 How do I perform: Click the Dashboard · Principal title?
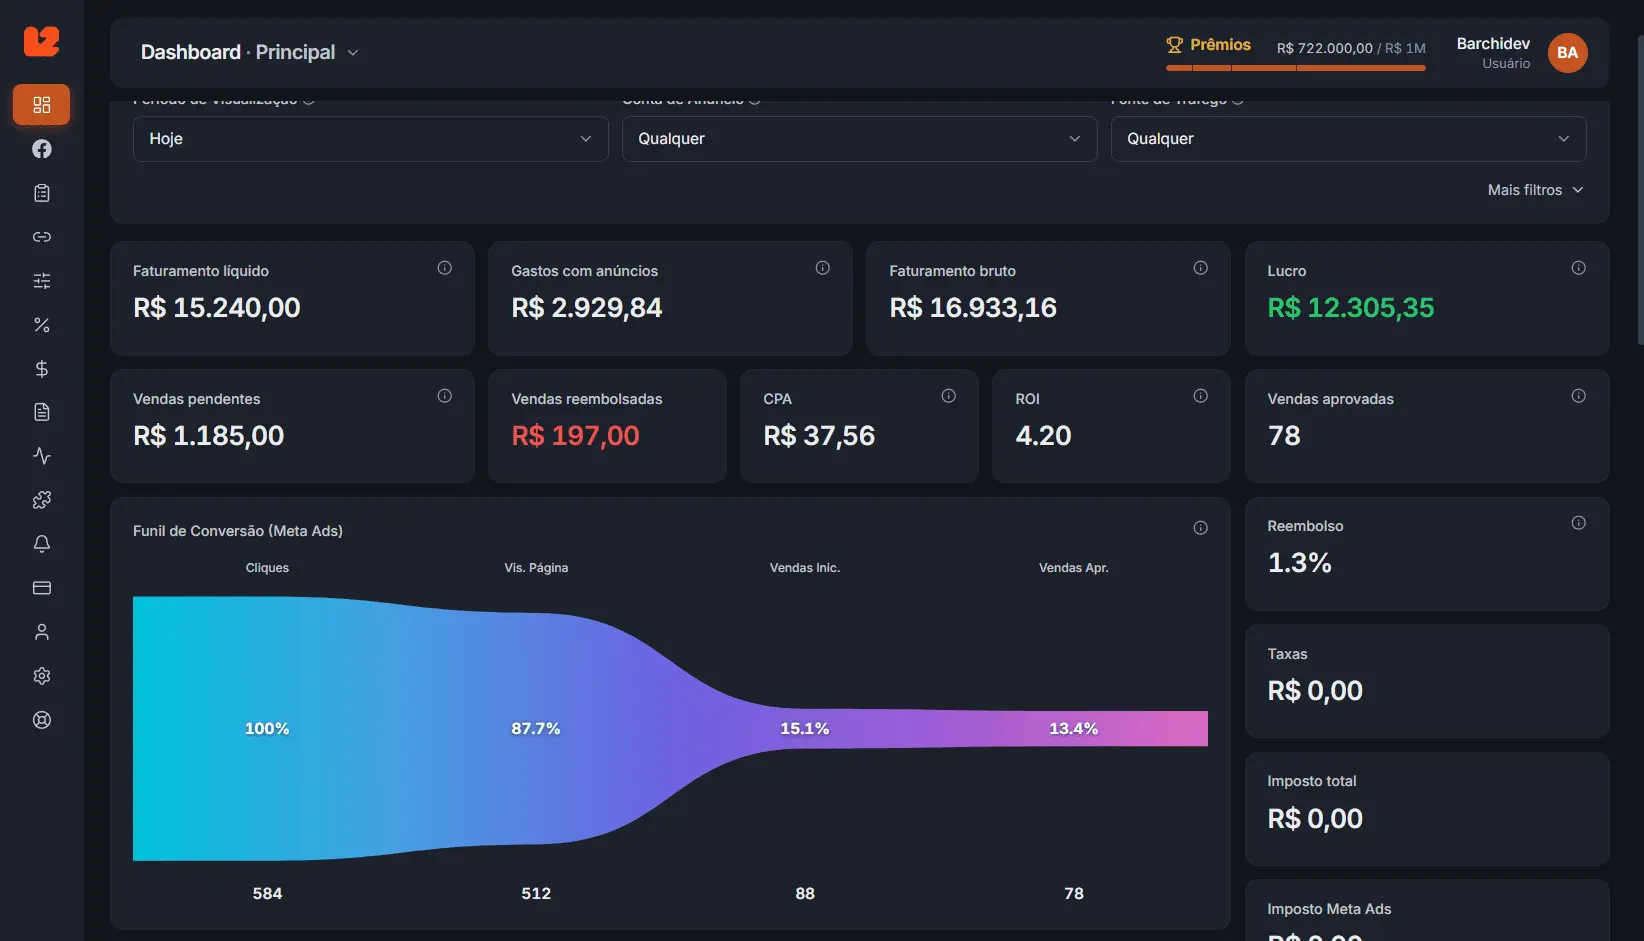tap(238, 52)
